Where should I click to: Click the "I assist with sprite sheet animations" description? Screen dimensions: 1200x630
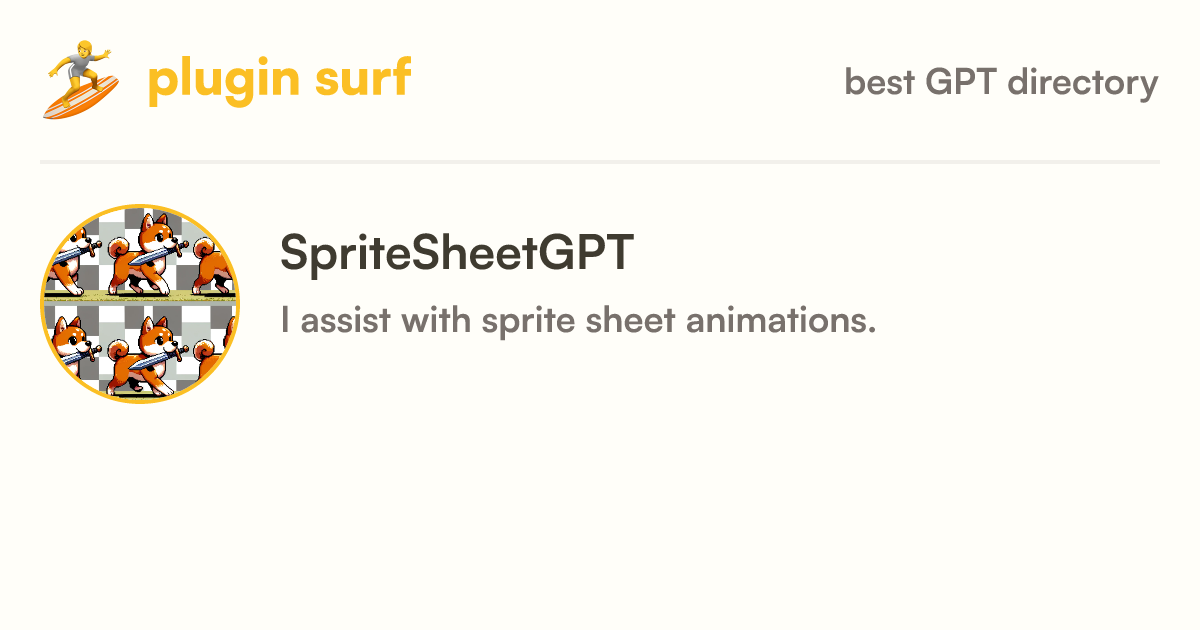579,321
